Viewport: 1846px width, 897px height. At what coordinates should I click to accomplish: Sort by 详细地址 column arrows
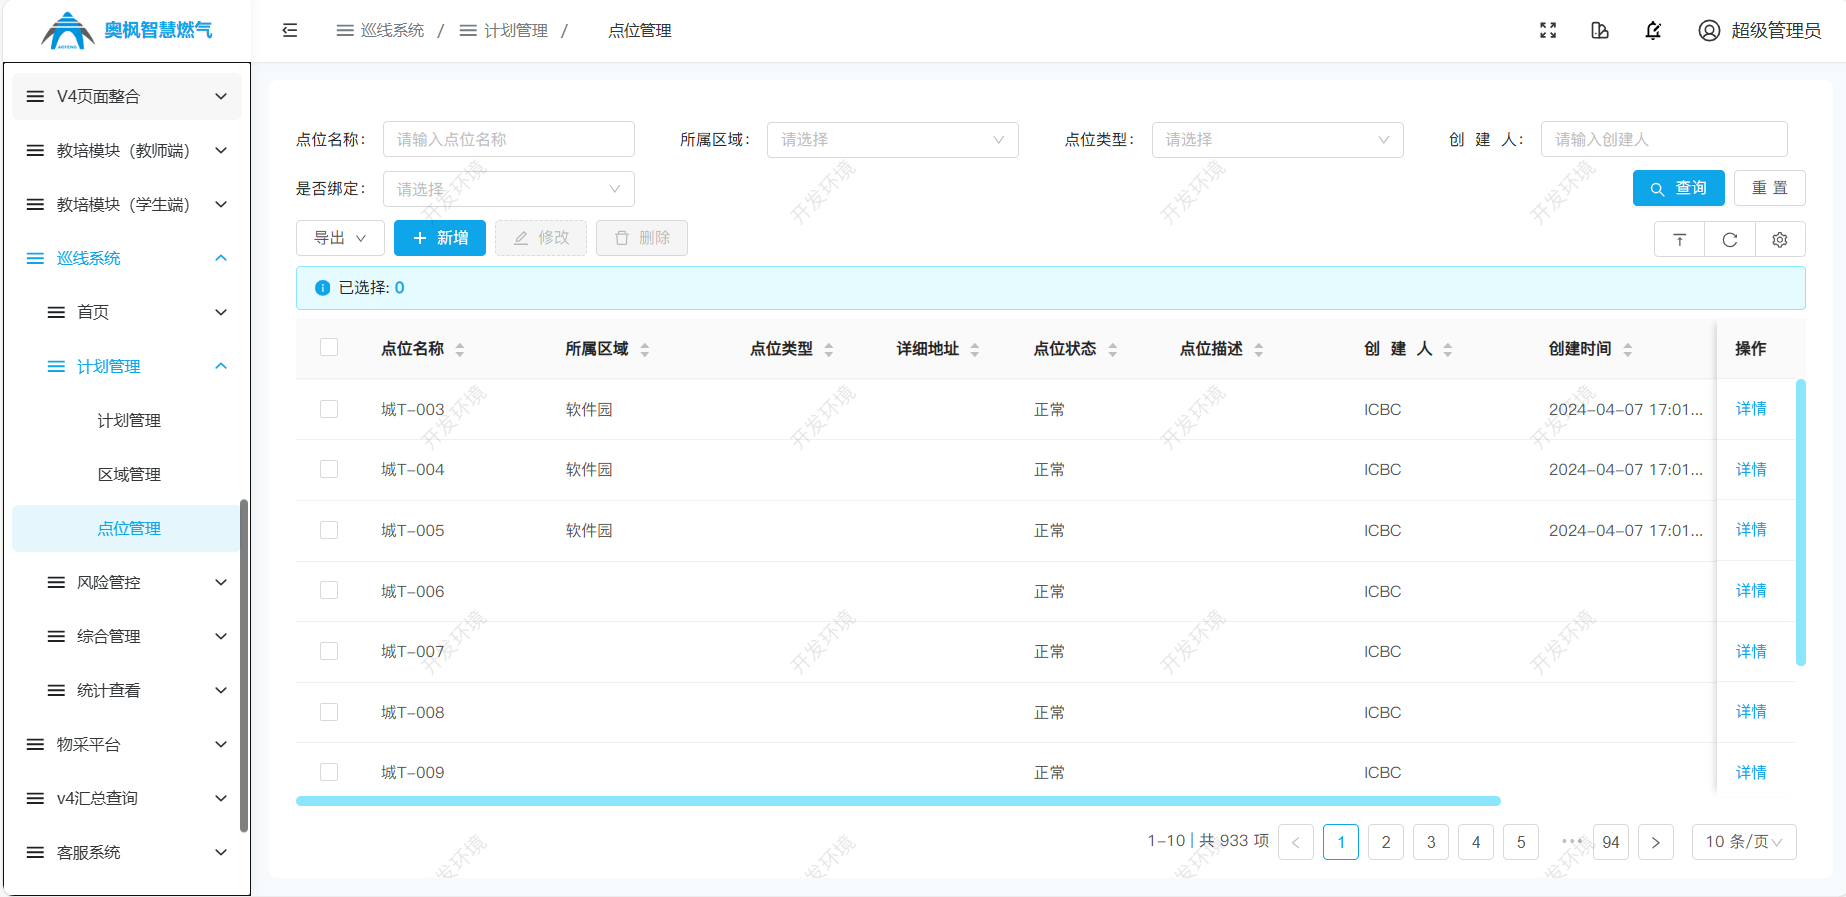(x=975, y=349)
